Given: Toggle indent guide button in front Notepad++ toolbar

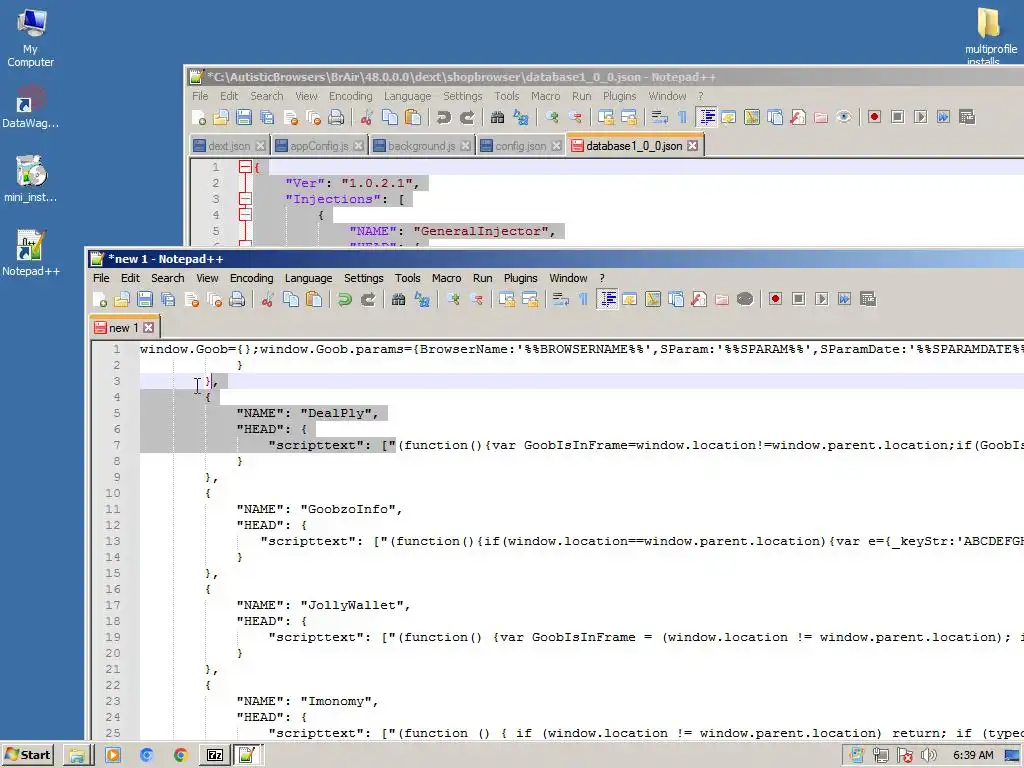Looking at the screenshot, I should tap(607, 300).
